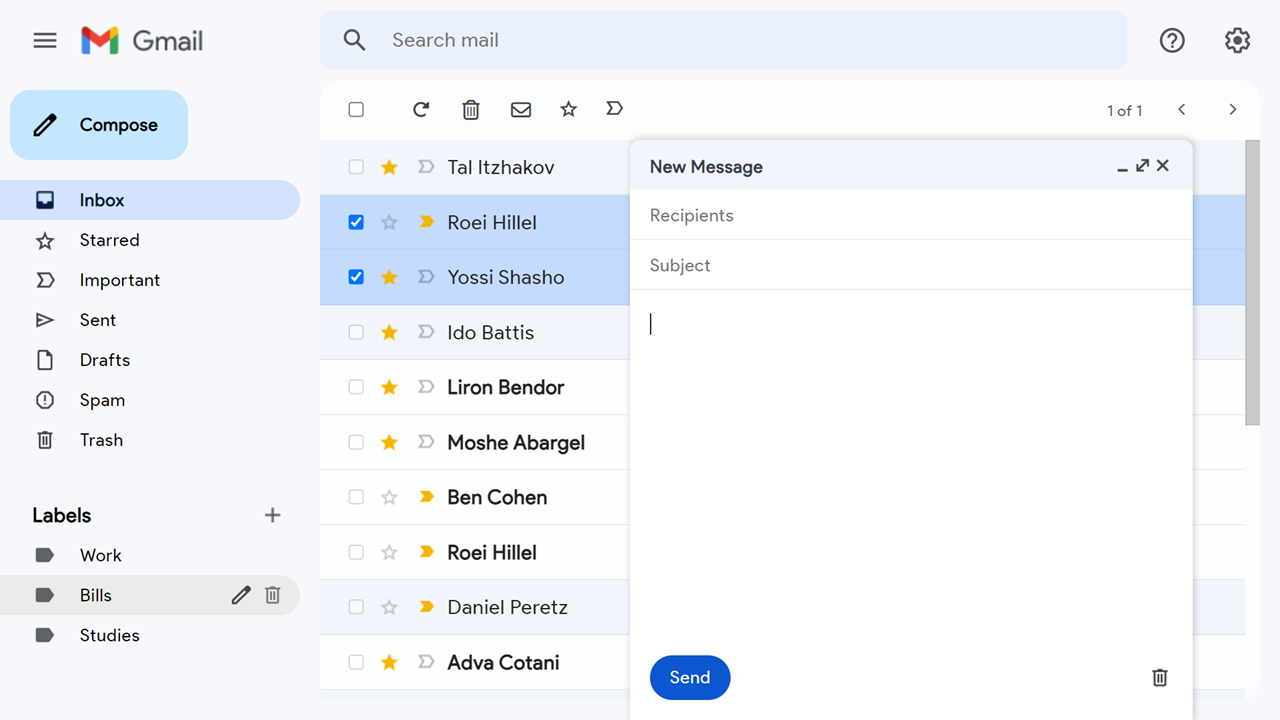Open the Settings gear
The image size is (1280, 720).
coord(1237,40)
